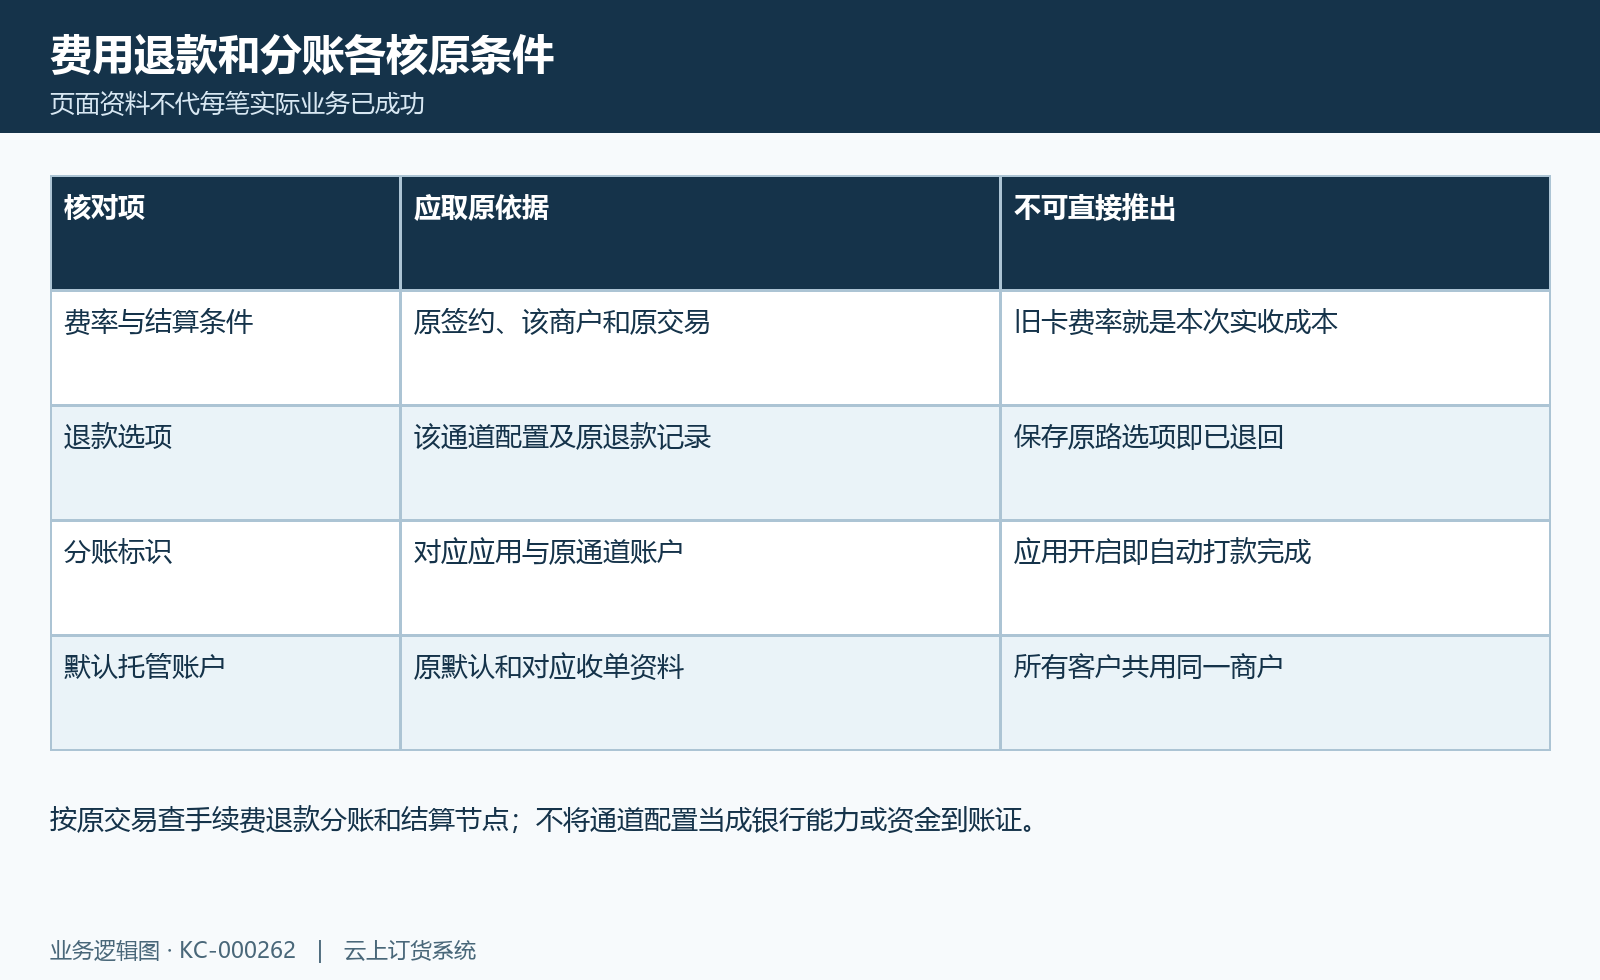This screenshot has width=1600, height=980.
Task: Select the cell 该通道配置及原退款记录
Action: point(700,463)
